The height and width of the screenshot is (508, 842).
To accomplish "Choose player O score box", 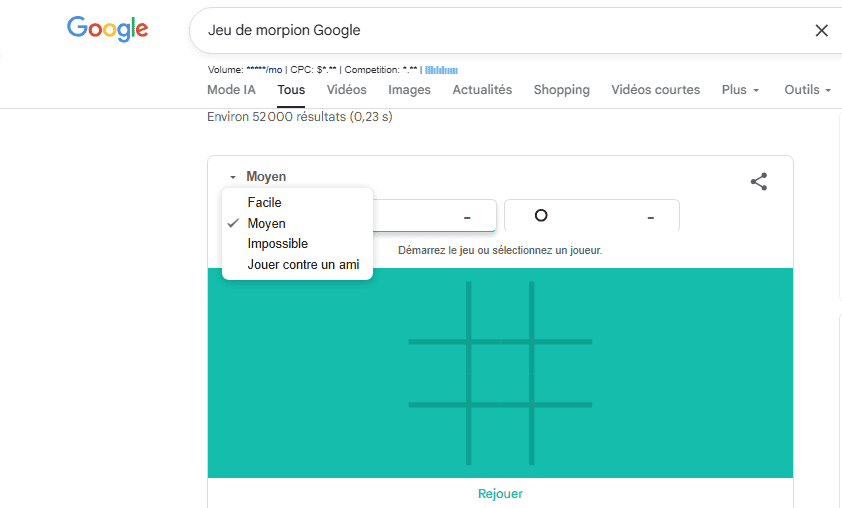I will pyautogui.click(x=591, y=216).
